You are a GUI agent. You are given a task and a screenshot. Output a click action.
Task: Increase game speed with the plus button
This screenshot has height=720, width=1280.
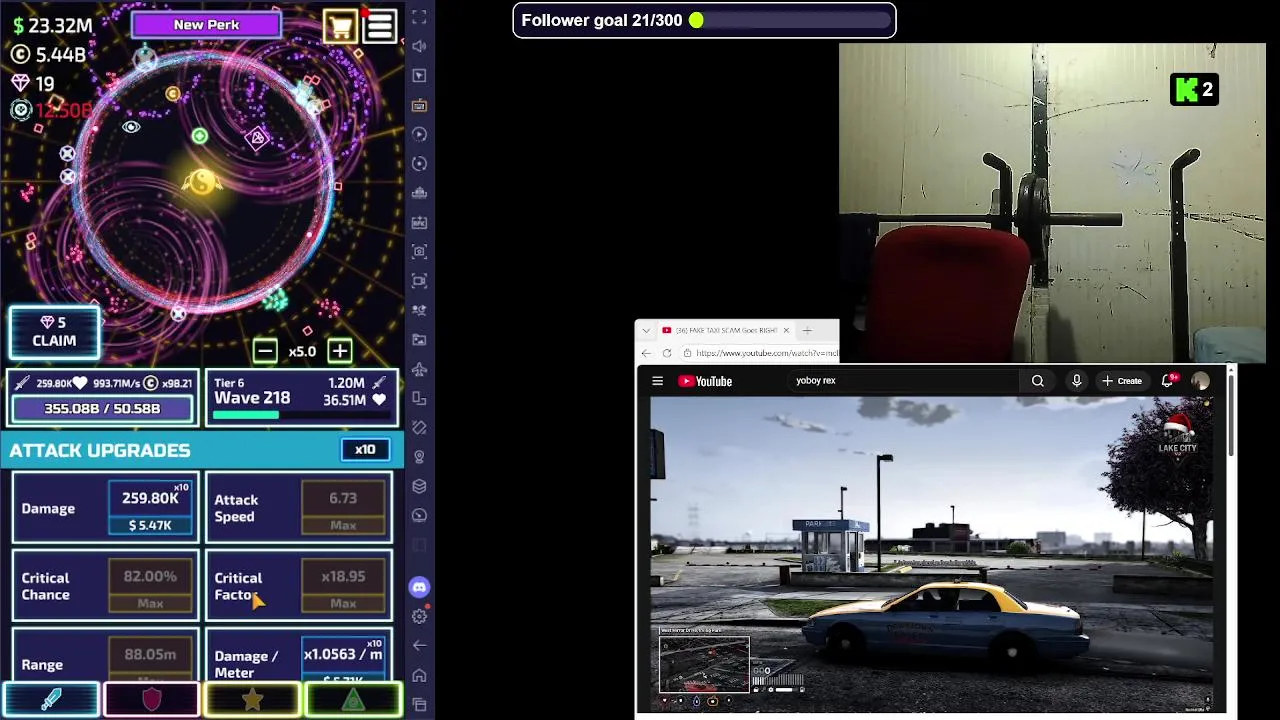point(340,351)
